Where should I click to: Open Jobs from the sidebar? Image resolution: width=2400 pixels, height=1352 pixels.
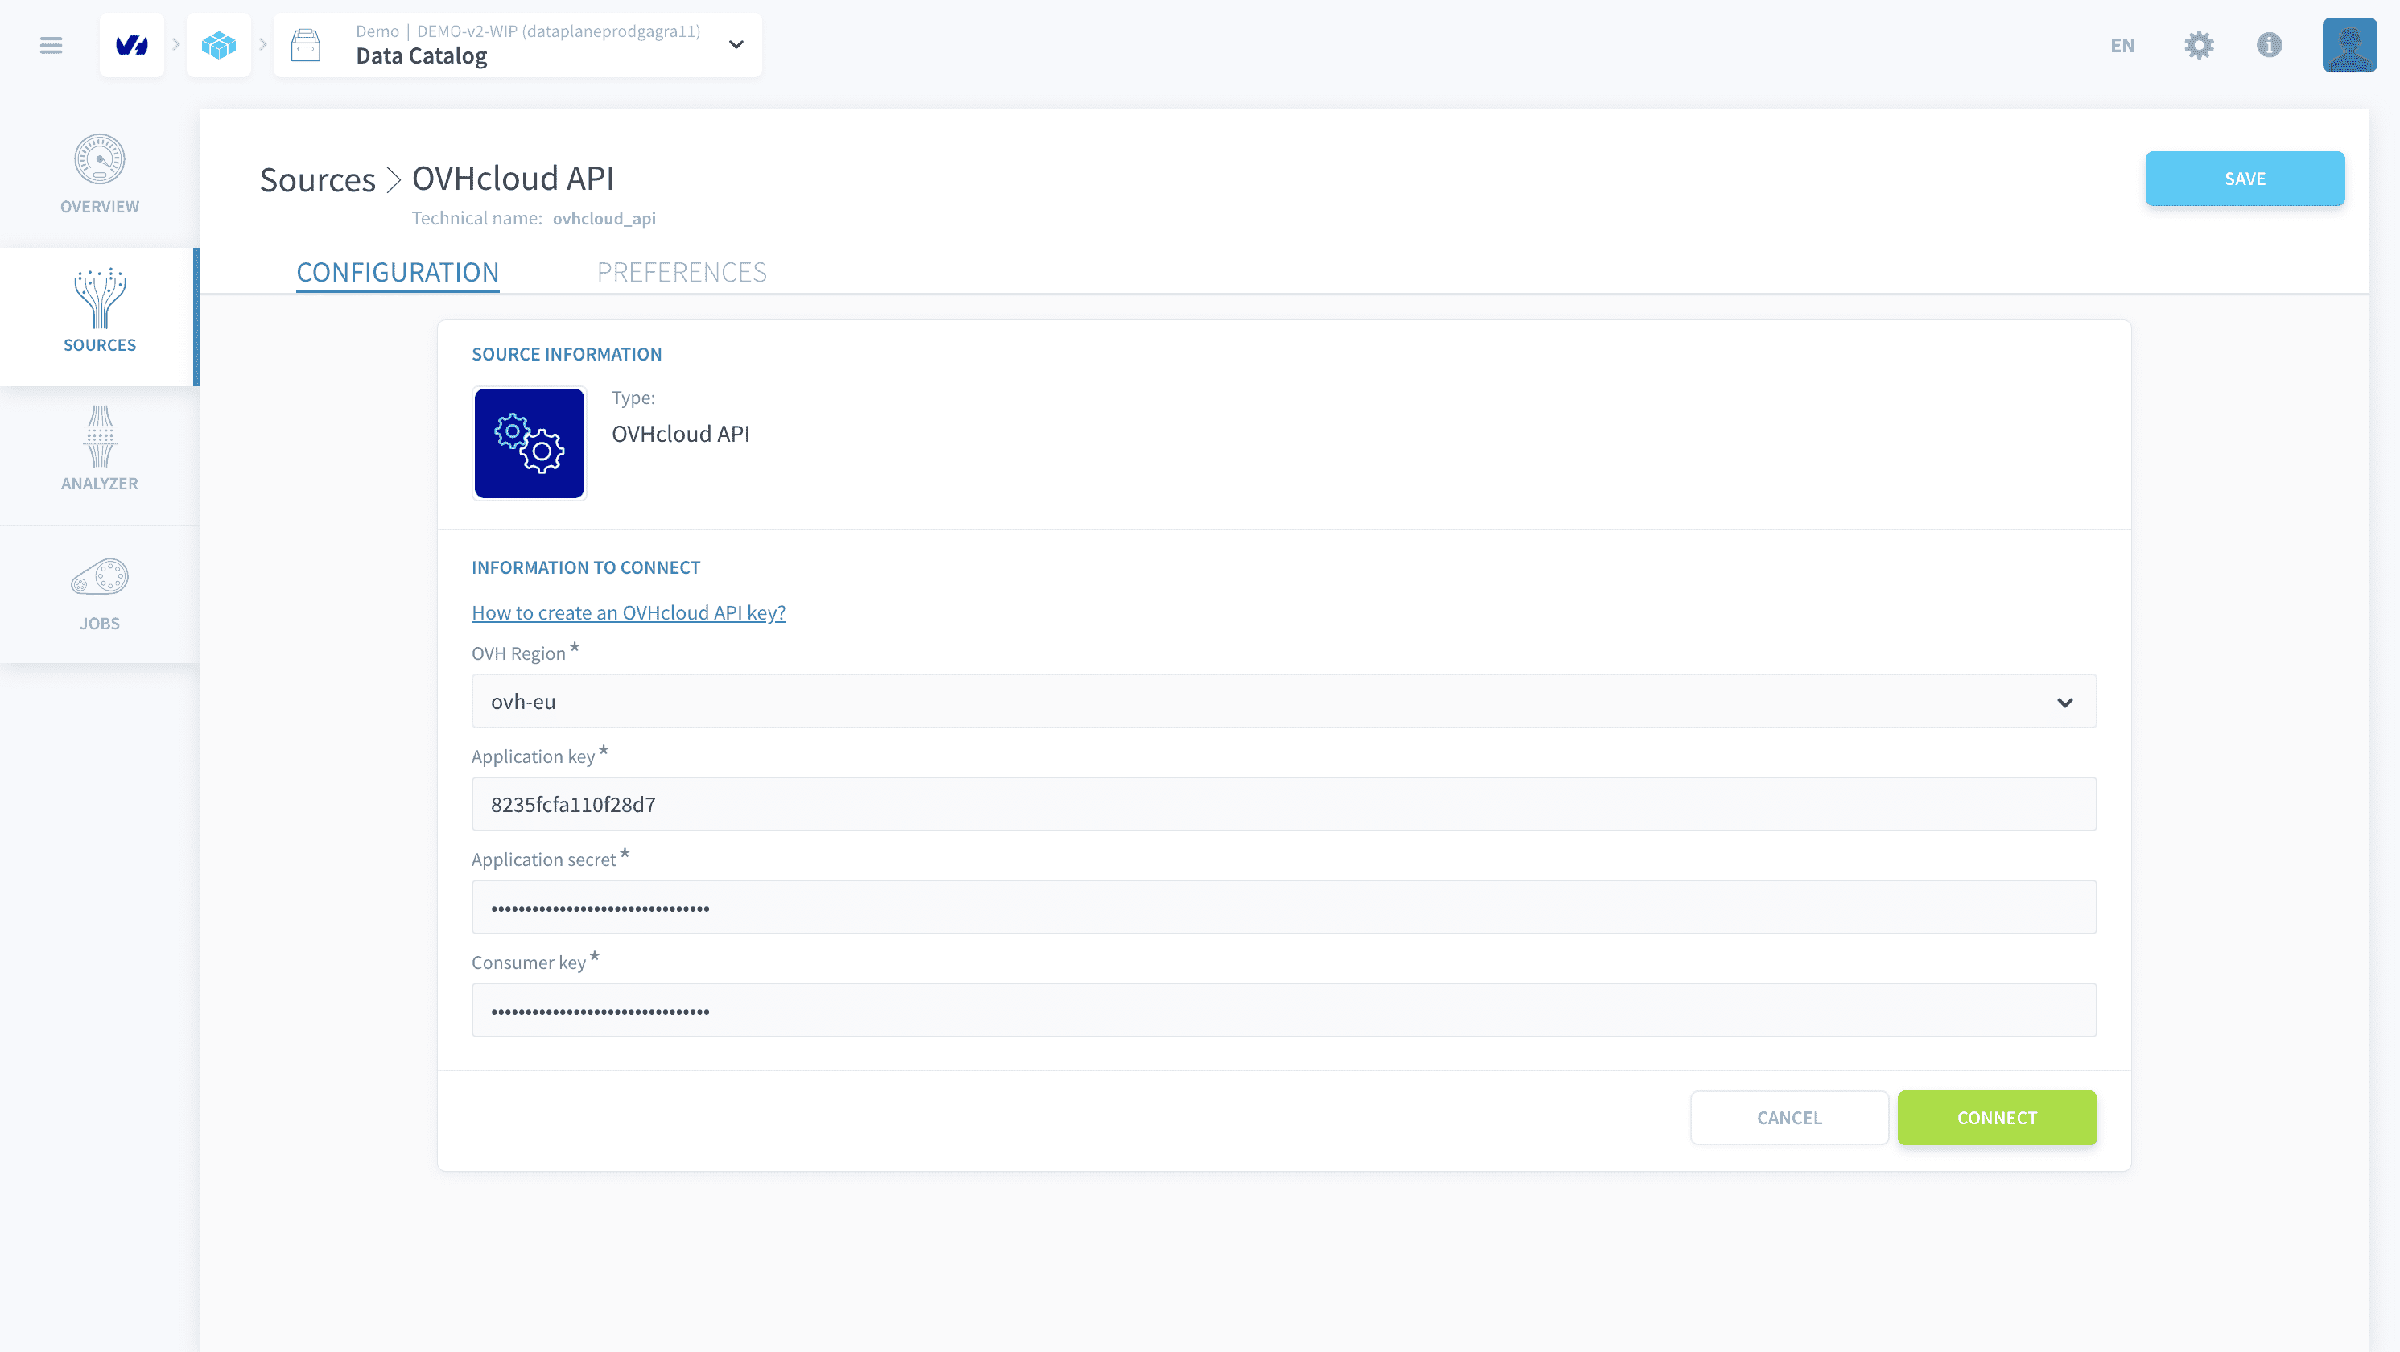pyautogui.click(x=100, y=592)
